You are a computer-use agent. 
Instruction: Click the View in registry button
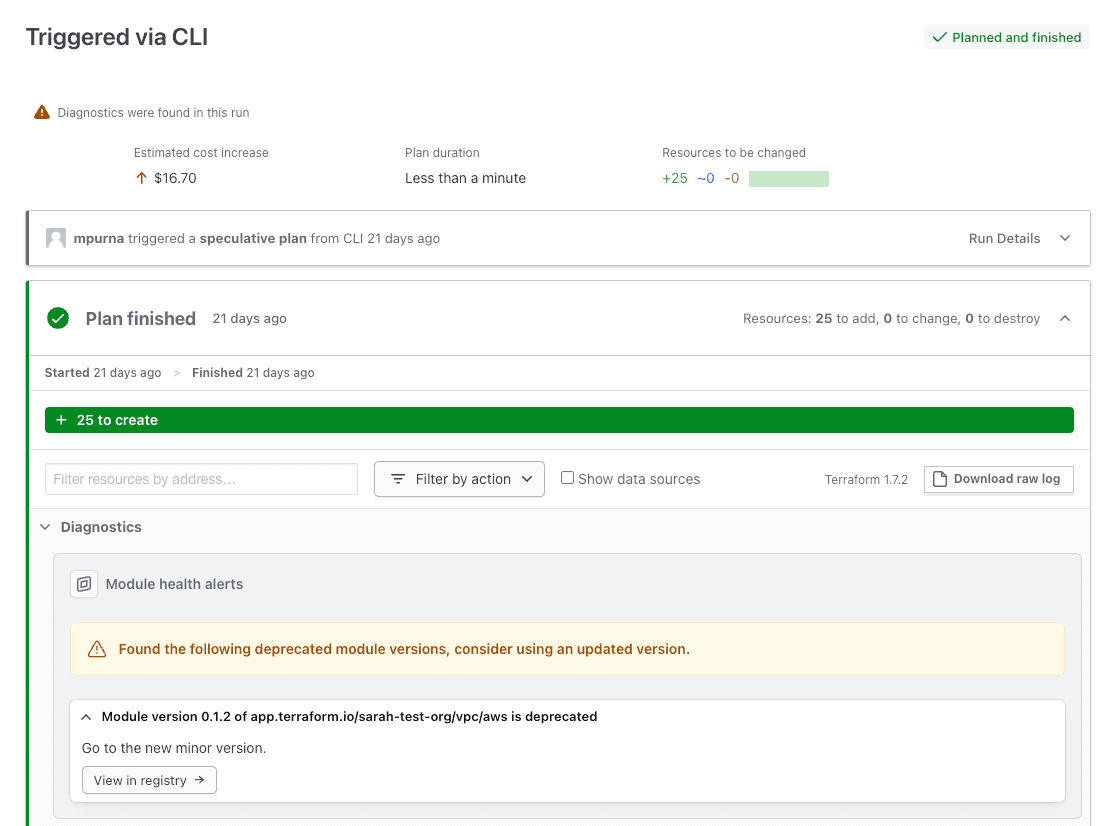click(149, 780)
